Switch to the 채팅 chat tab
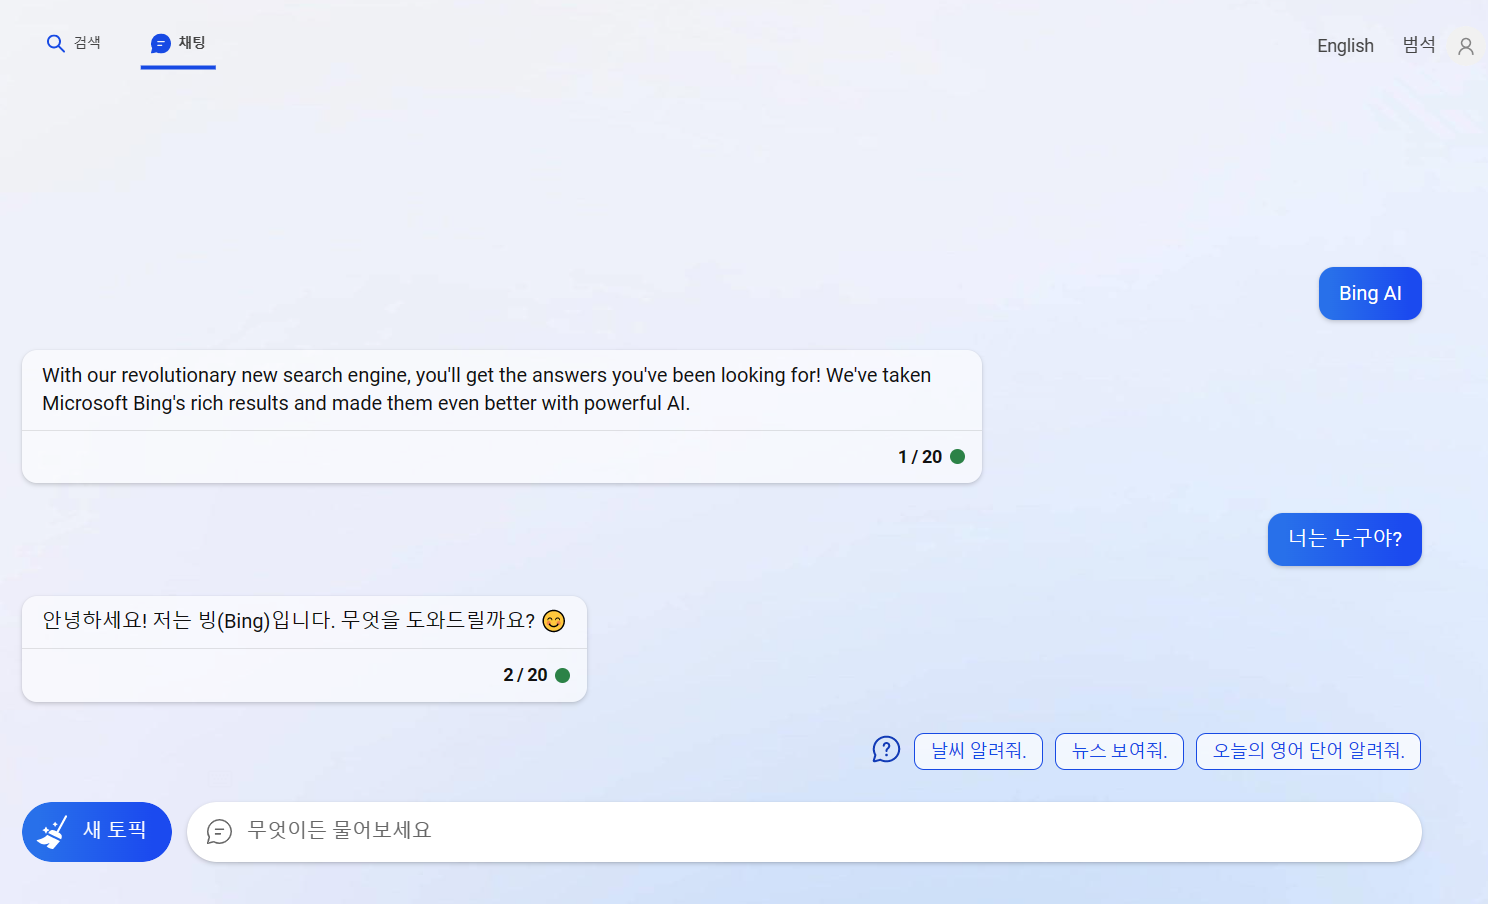This screenshot has height=904, width=1488. pos(178,44)
